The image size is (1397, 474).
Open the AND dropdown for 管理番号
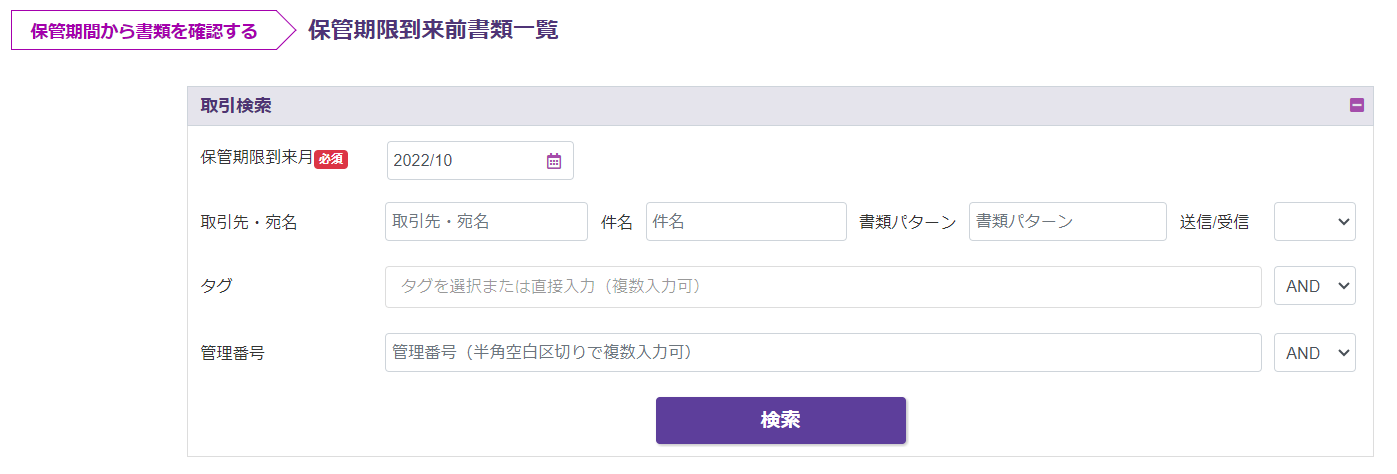(x=1314, y=353)
